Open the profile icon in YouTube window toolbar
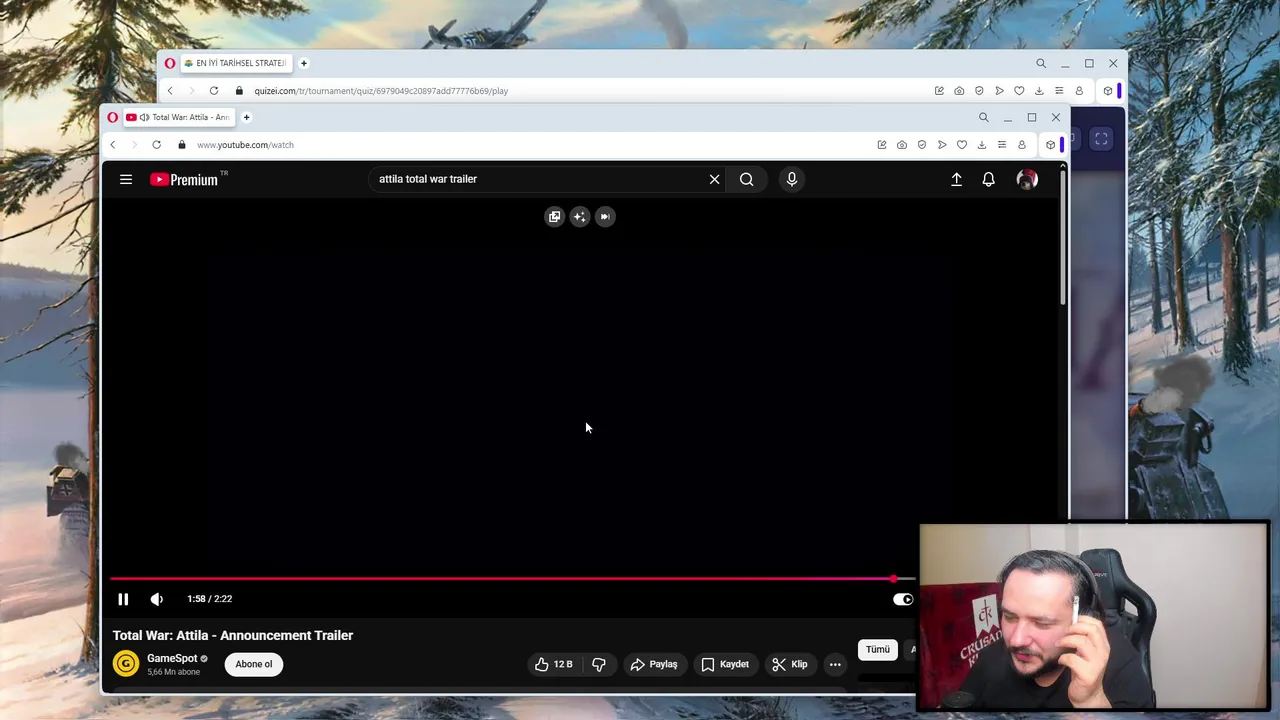Screen dimensions: 1280x720 point(1022,145)
